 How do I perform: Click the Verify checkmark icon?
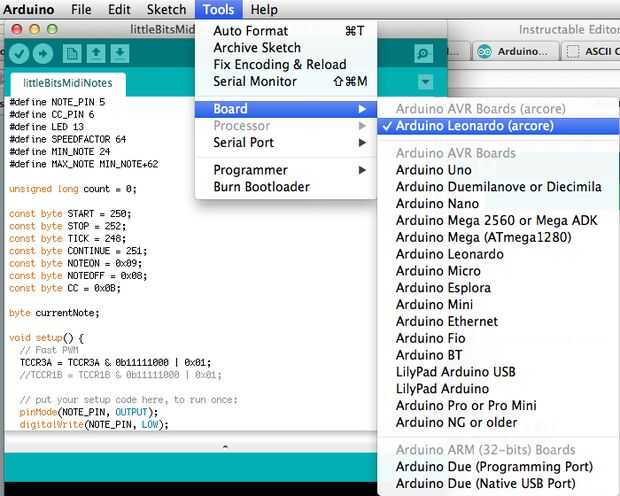point(19,53)
